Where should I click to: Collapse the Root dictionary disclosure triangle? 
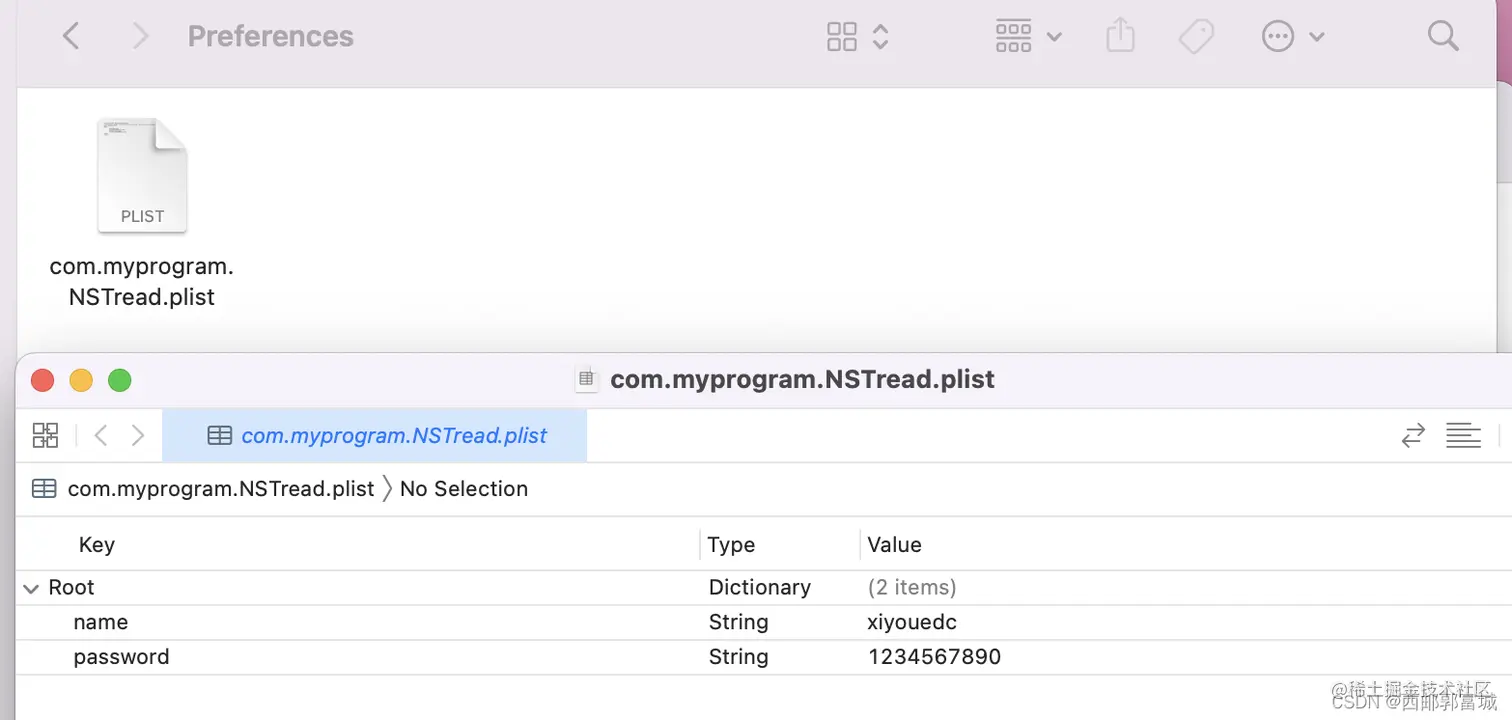(x=31, y=588)
